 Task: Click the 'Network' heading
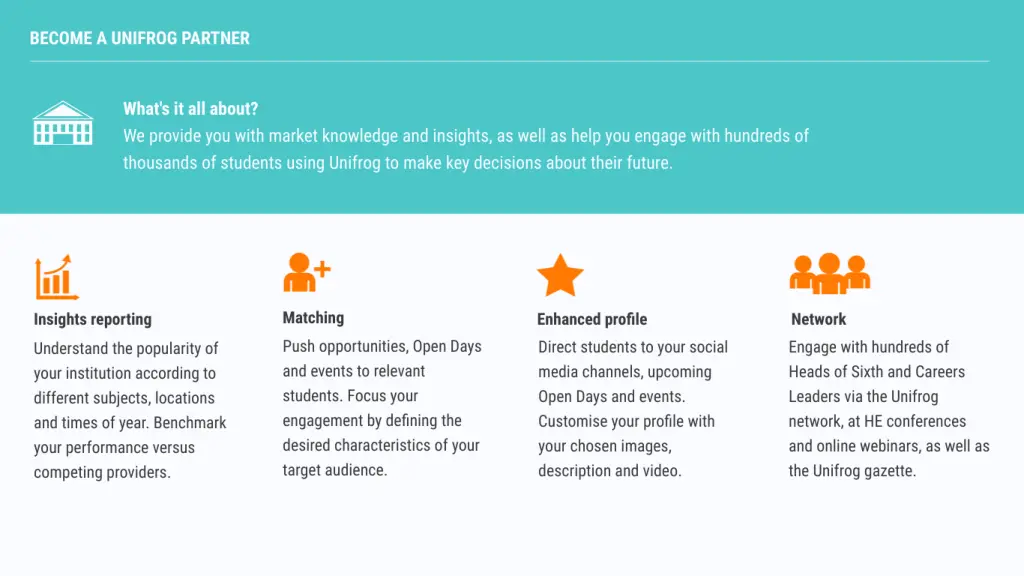818,320
